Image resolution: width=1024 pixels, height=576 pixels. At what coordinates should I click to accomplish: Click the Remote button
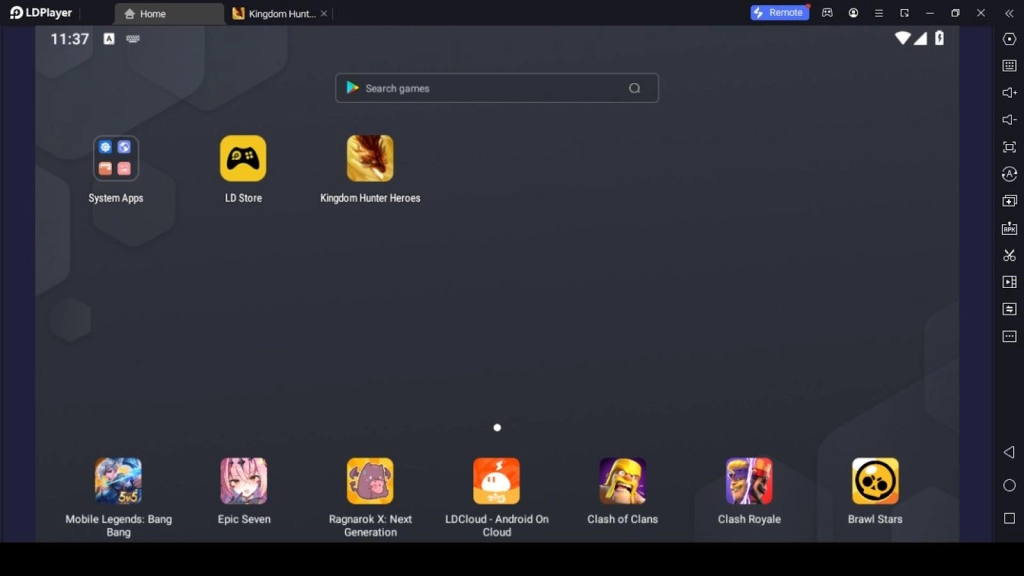779,12
